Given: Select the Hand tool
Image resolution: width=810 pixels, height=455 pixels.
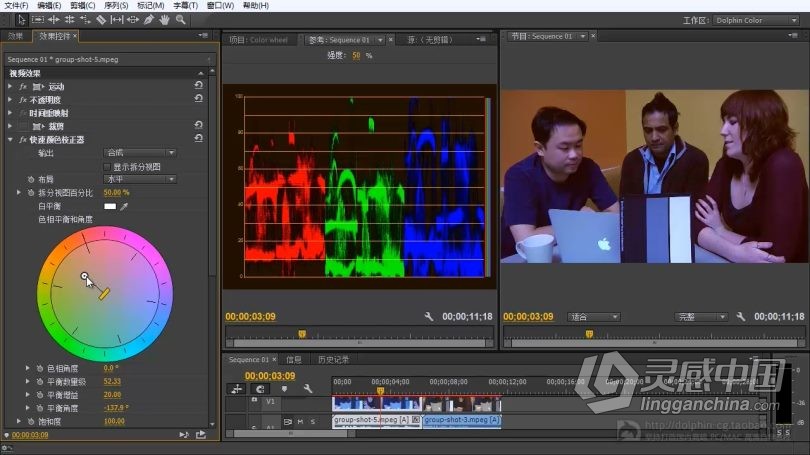Looking at the screenshot, I should [x=165, y=20].
